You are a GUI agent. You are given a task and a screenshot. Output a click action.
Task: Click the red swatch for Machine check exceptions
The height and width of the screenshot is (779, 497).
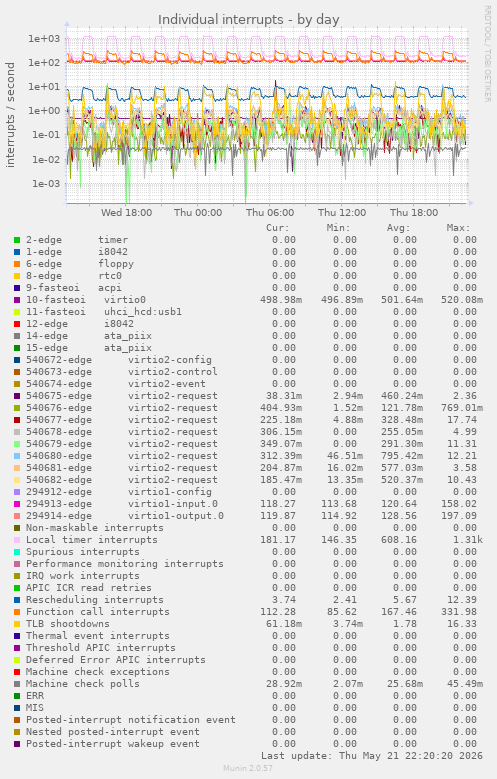[x=17, y=672]
